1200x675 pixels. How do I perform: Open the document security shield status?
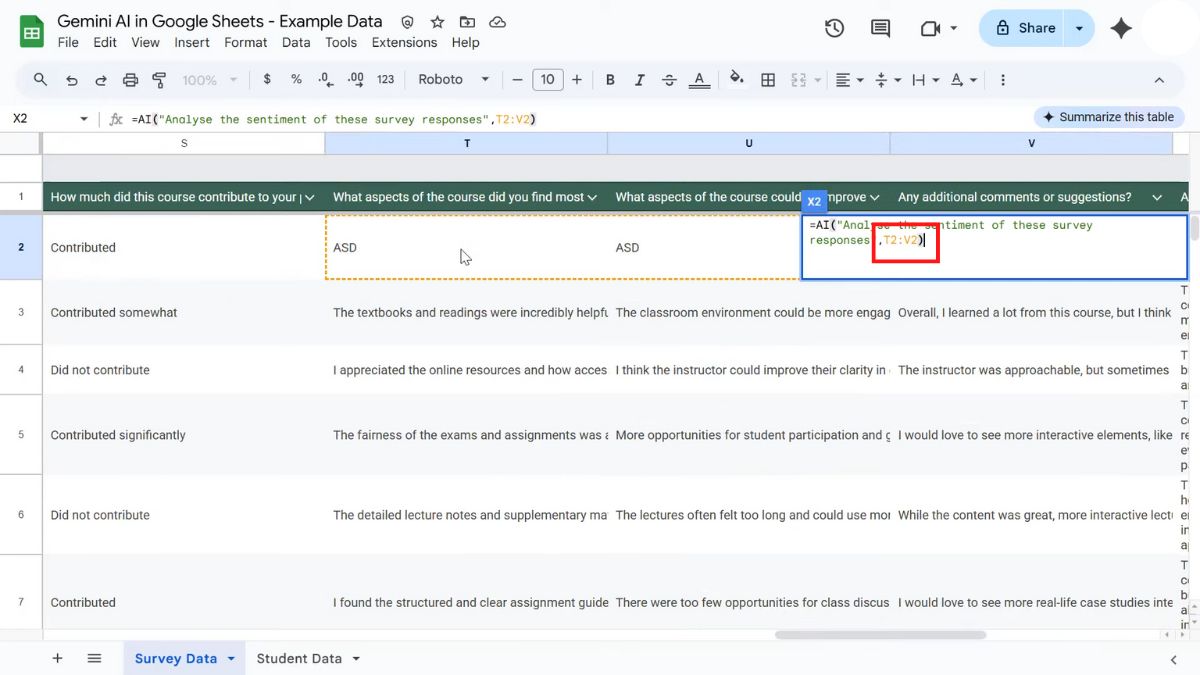407,22
